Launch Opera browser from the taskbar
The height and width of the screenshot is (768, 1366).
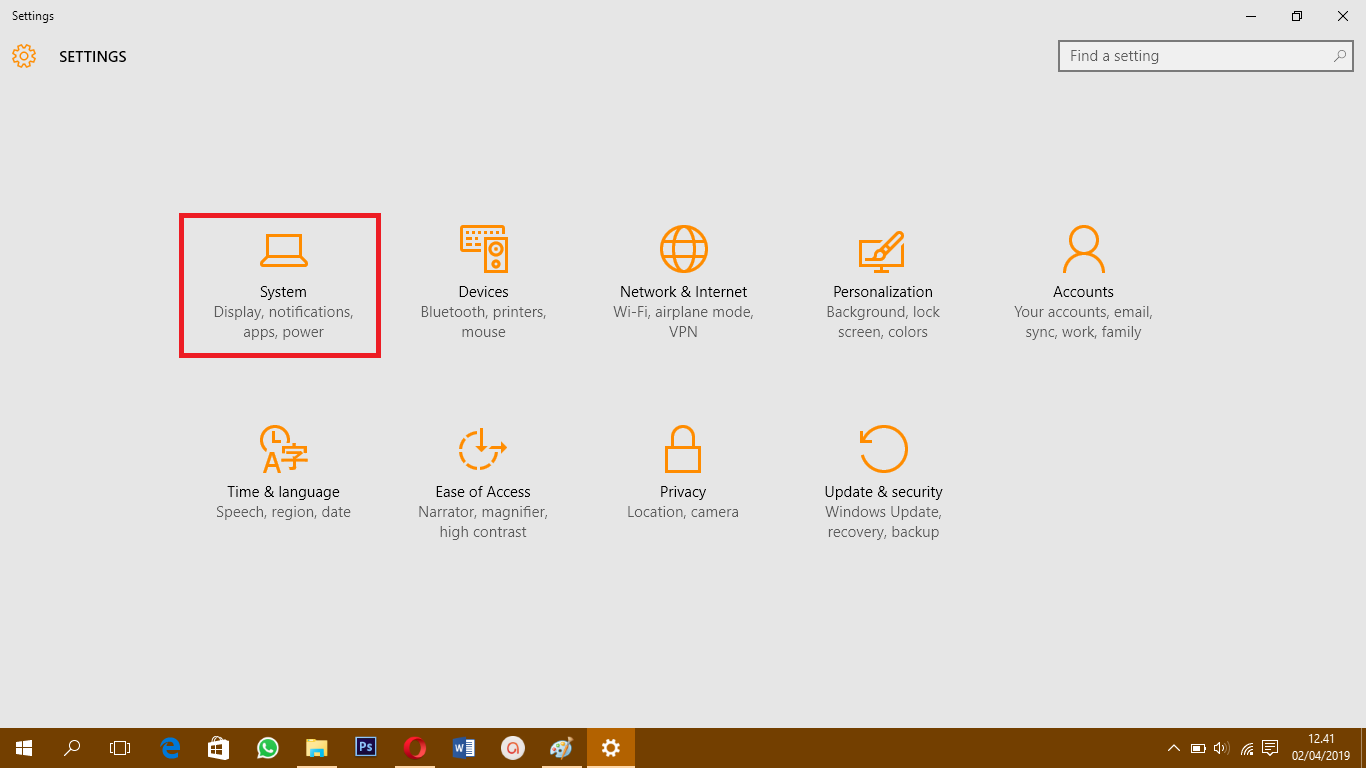[x=415, y=747]
